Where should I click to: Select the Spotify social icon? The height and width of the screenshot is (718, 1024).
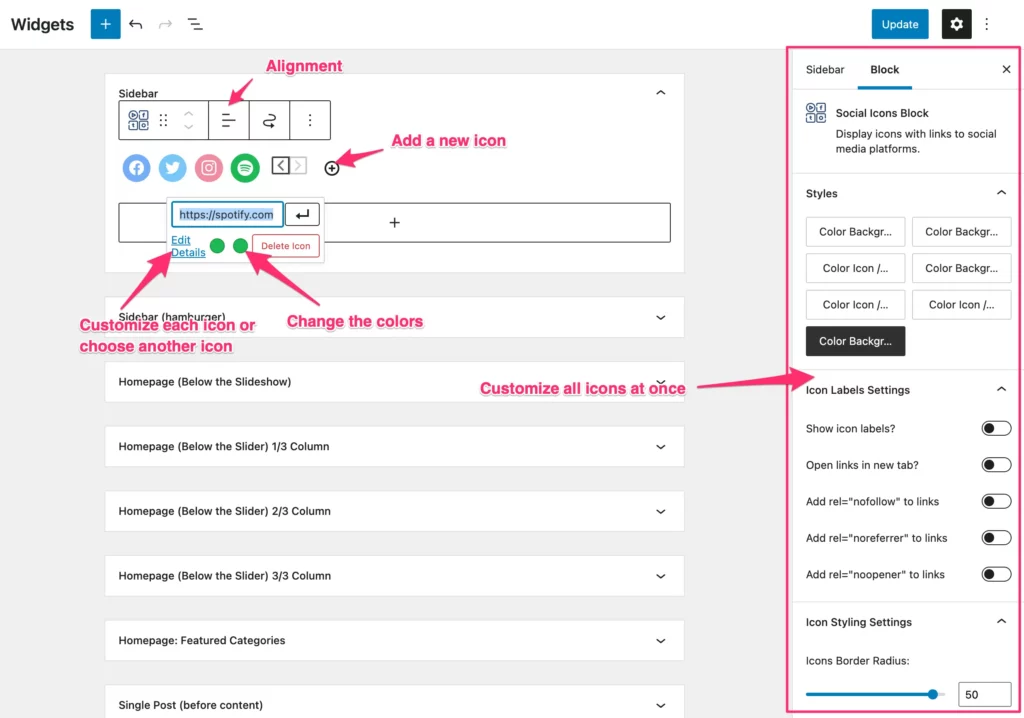[x=245, y=168]
